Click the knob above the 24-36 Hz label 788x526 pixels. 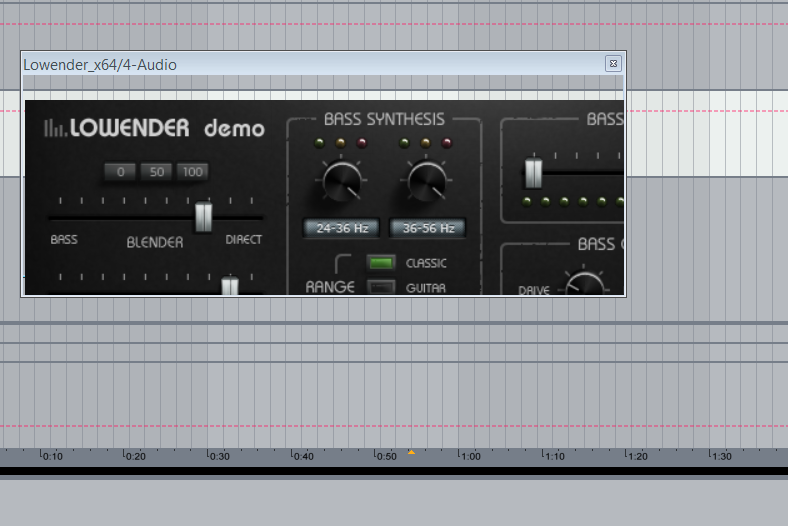pyautogui.click(x=342, y=182)
